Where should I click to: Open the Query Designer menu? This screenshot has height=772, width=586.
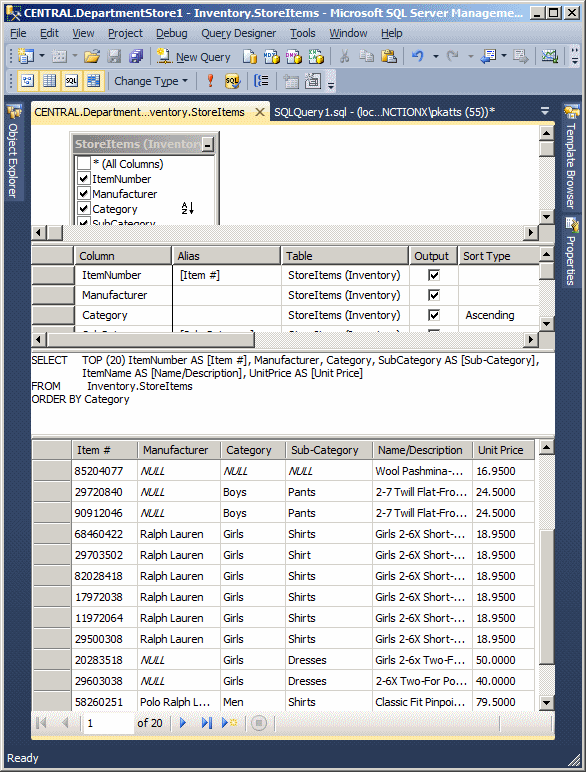238,33
